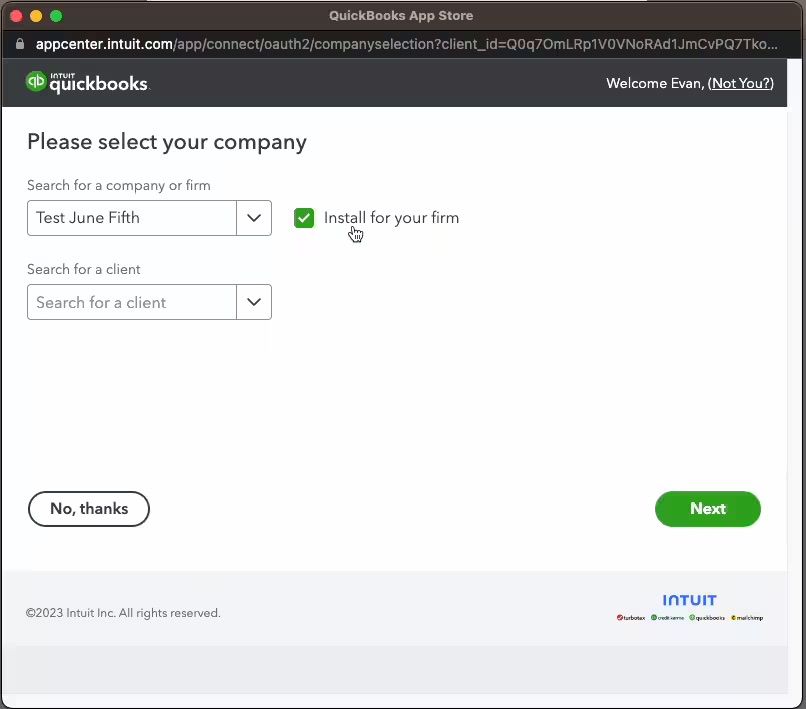Expand the client search dropdown arrow

[254, 302]
